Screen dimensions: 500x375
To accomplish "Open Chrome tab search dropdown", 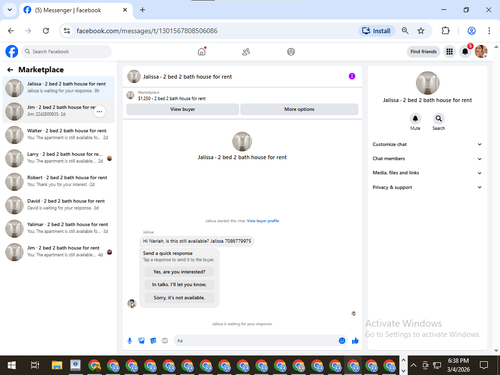I will pos(10,10).
